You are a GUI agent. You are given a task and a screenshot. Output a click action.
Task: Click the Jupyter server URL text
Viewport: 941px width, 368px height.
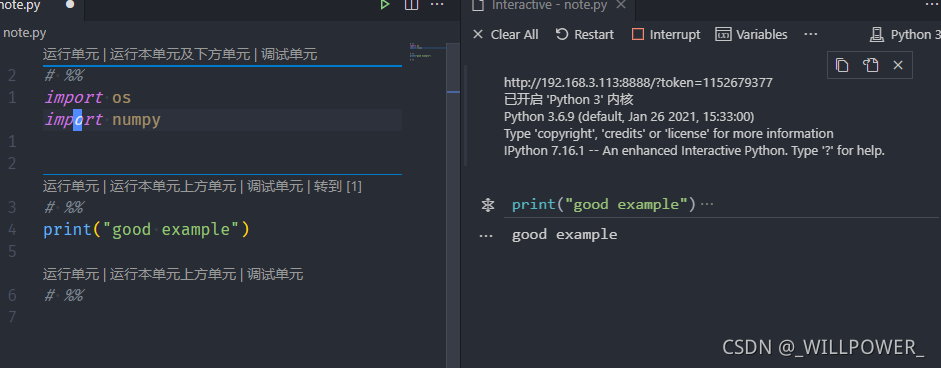(x=638, y=83)
